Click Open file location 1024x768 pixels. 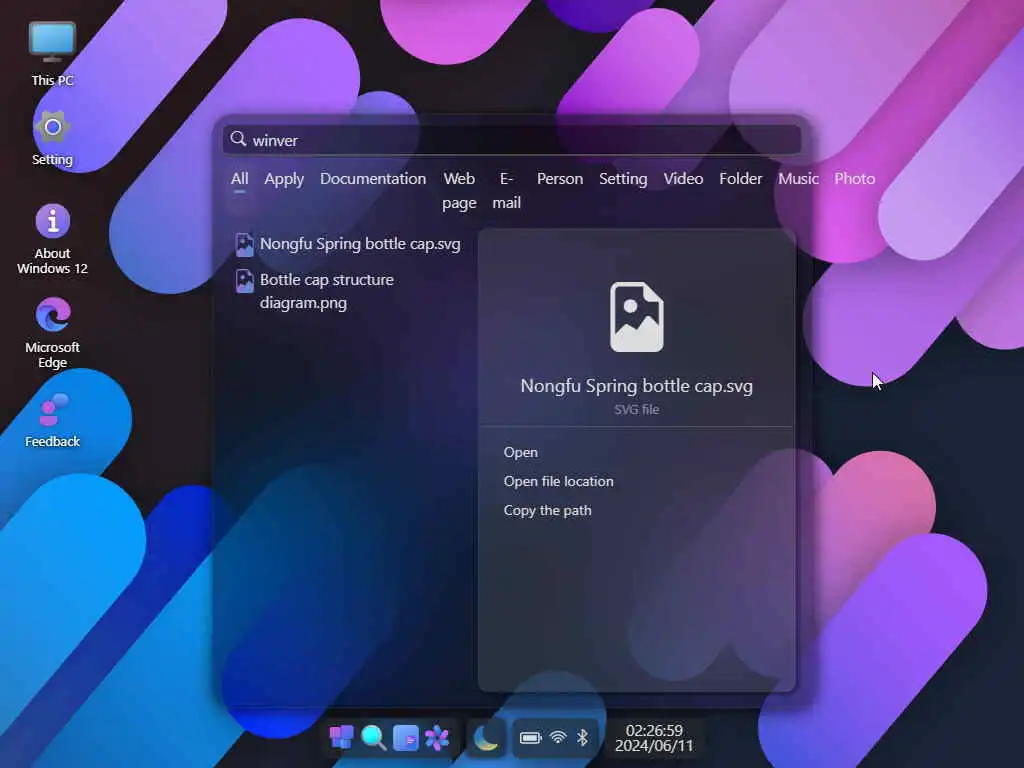558,481
